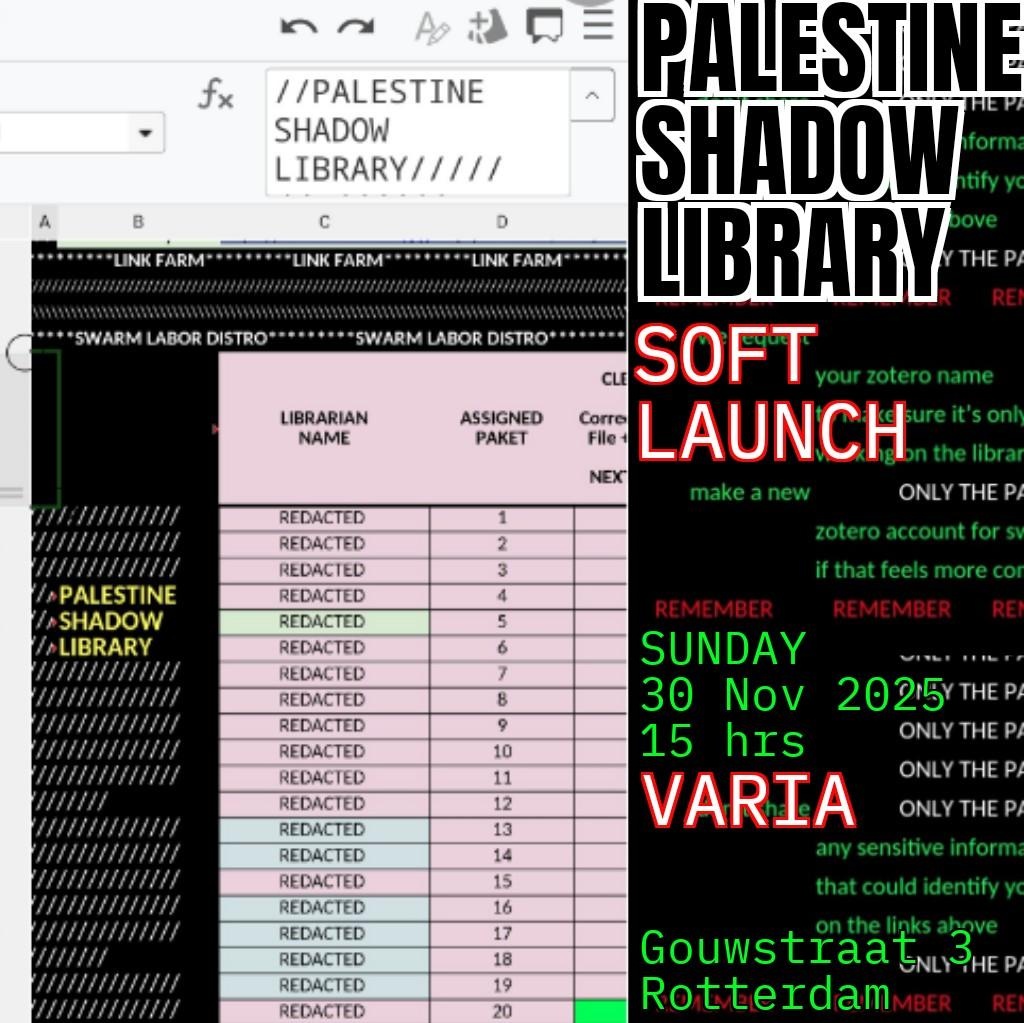This screenshot has height=1023, width=1024.
Task: Open the comments speech bubble icon
Action: 545,27
